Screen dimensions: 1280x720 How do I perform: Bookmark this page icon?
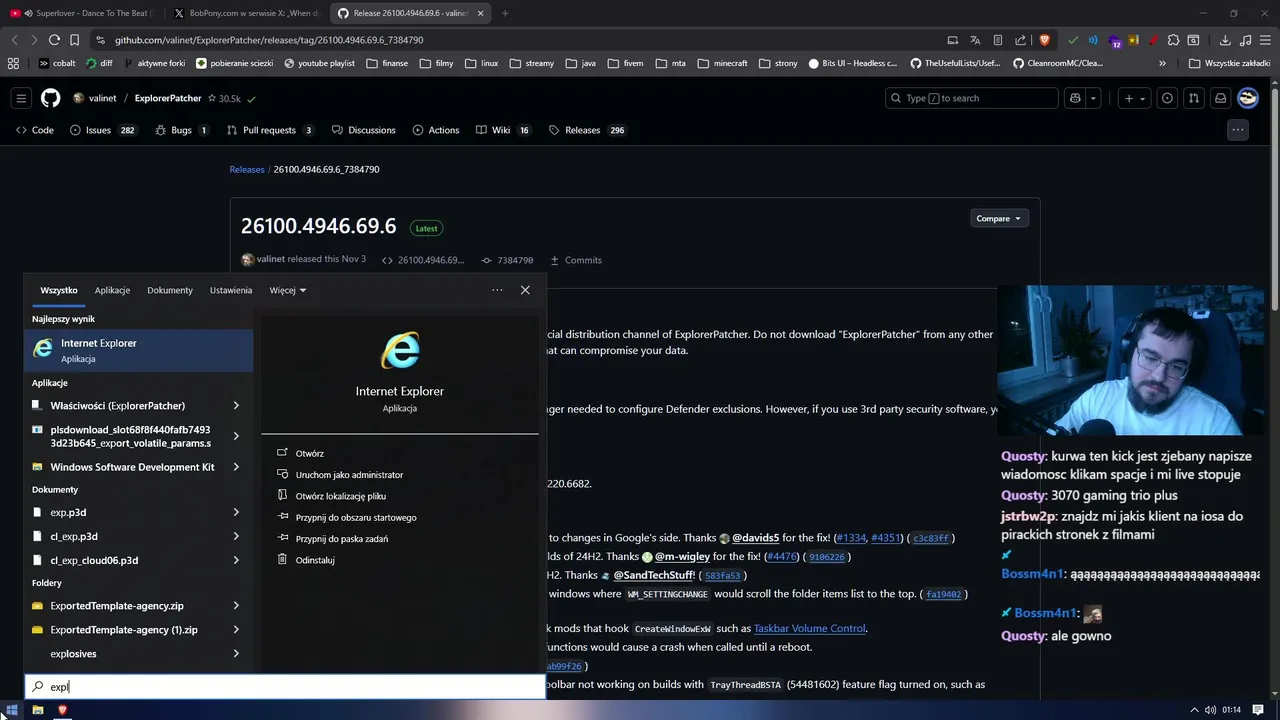74,40
